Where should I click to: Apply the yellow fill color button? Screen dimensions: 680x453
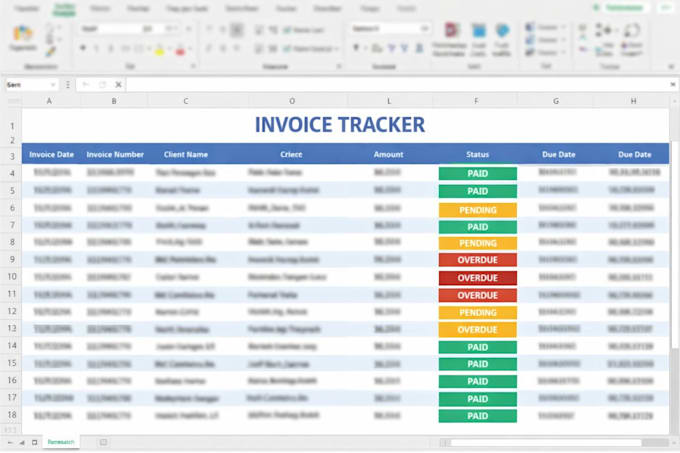[x=159, y=50]
